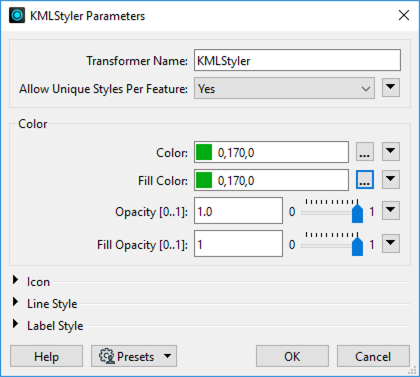Click the arrow menu beside Color field

tap(391, 152)
